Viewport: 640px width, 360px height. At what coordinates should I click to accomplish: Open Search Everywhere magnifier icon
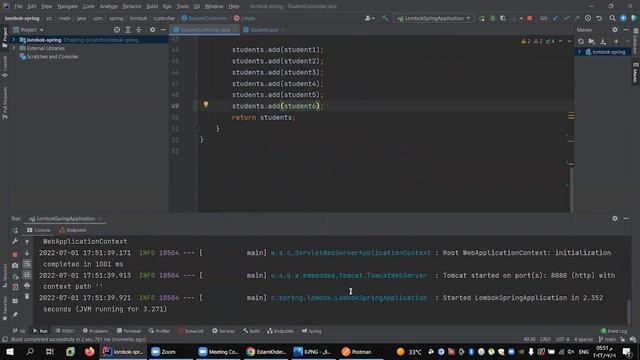(x=612, y=18)
